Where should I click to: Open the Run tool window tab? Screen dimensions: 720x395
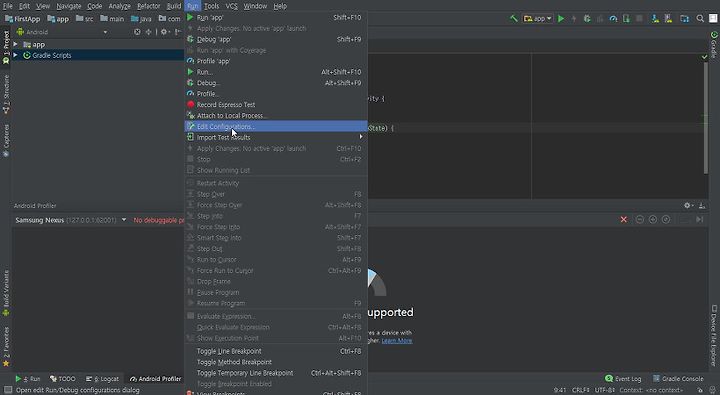coord(28,378)
